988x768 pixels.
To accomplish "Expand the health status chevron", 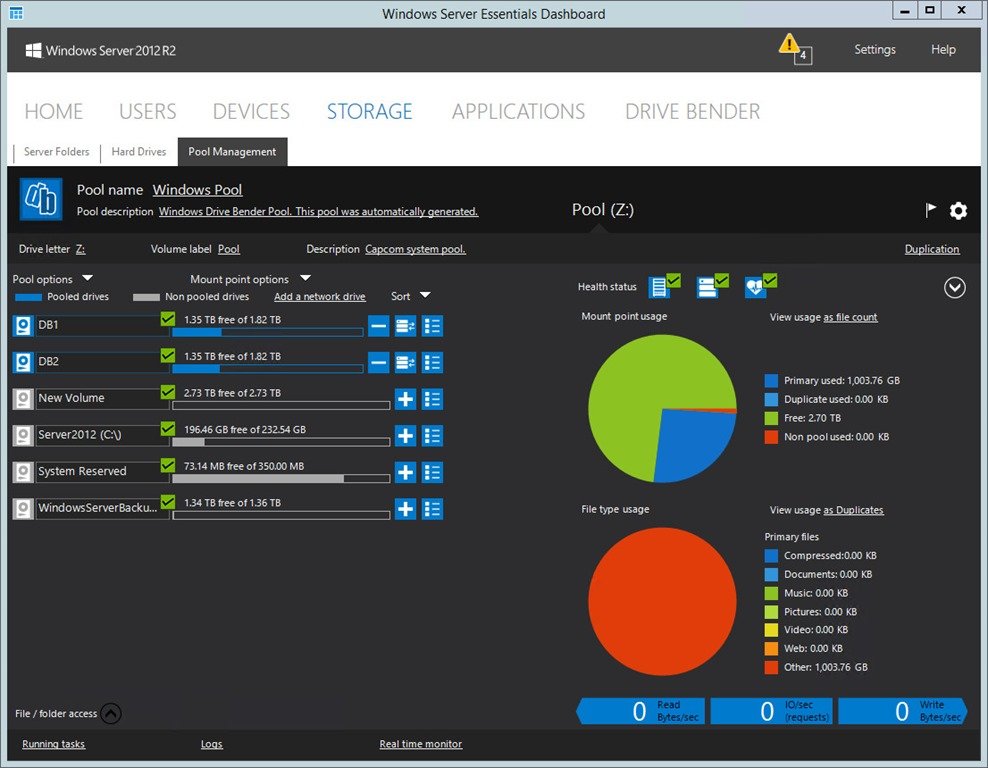I will pos(955,287).
